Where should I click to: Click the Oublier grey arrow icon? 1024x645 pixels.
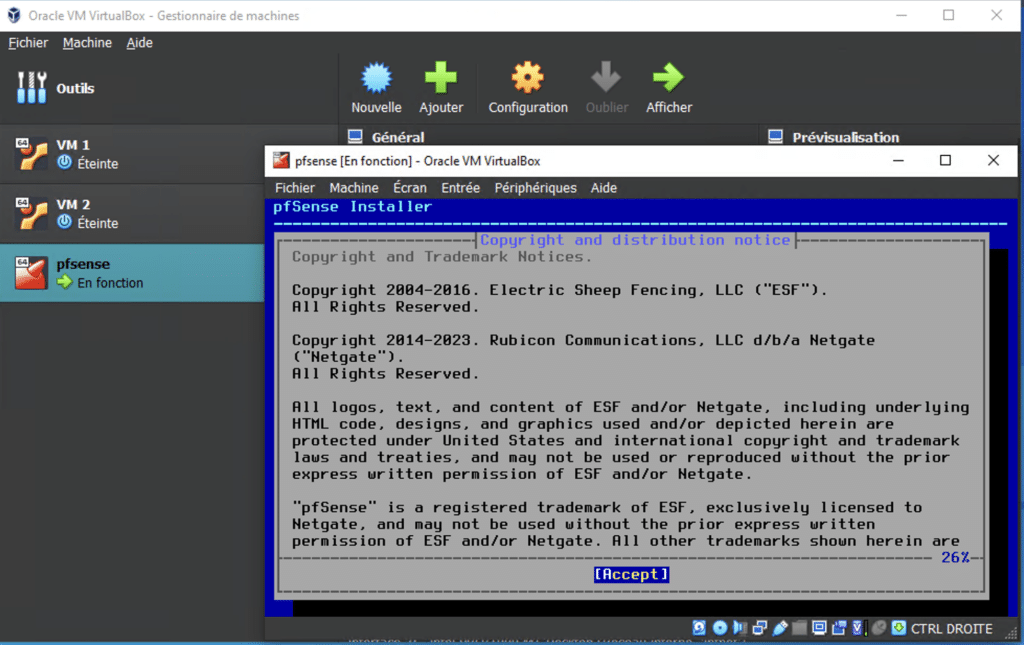pyautogui.click(x=606, y=78)
